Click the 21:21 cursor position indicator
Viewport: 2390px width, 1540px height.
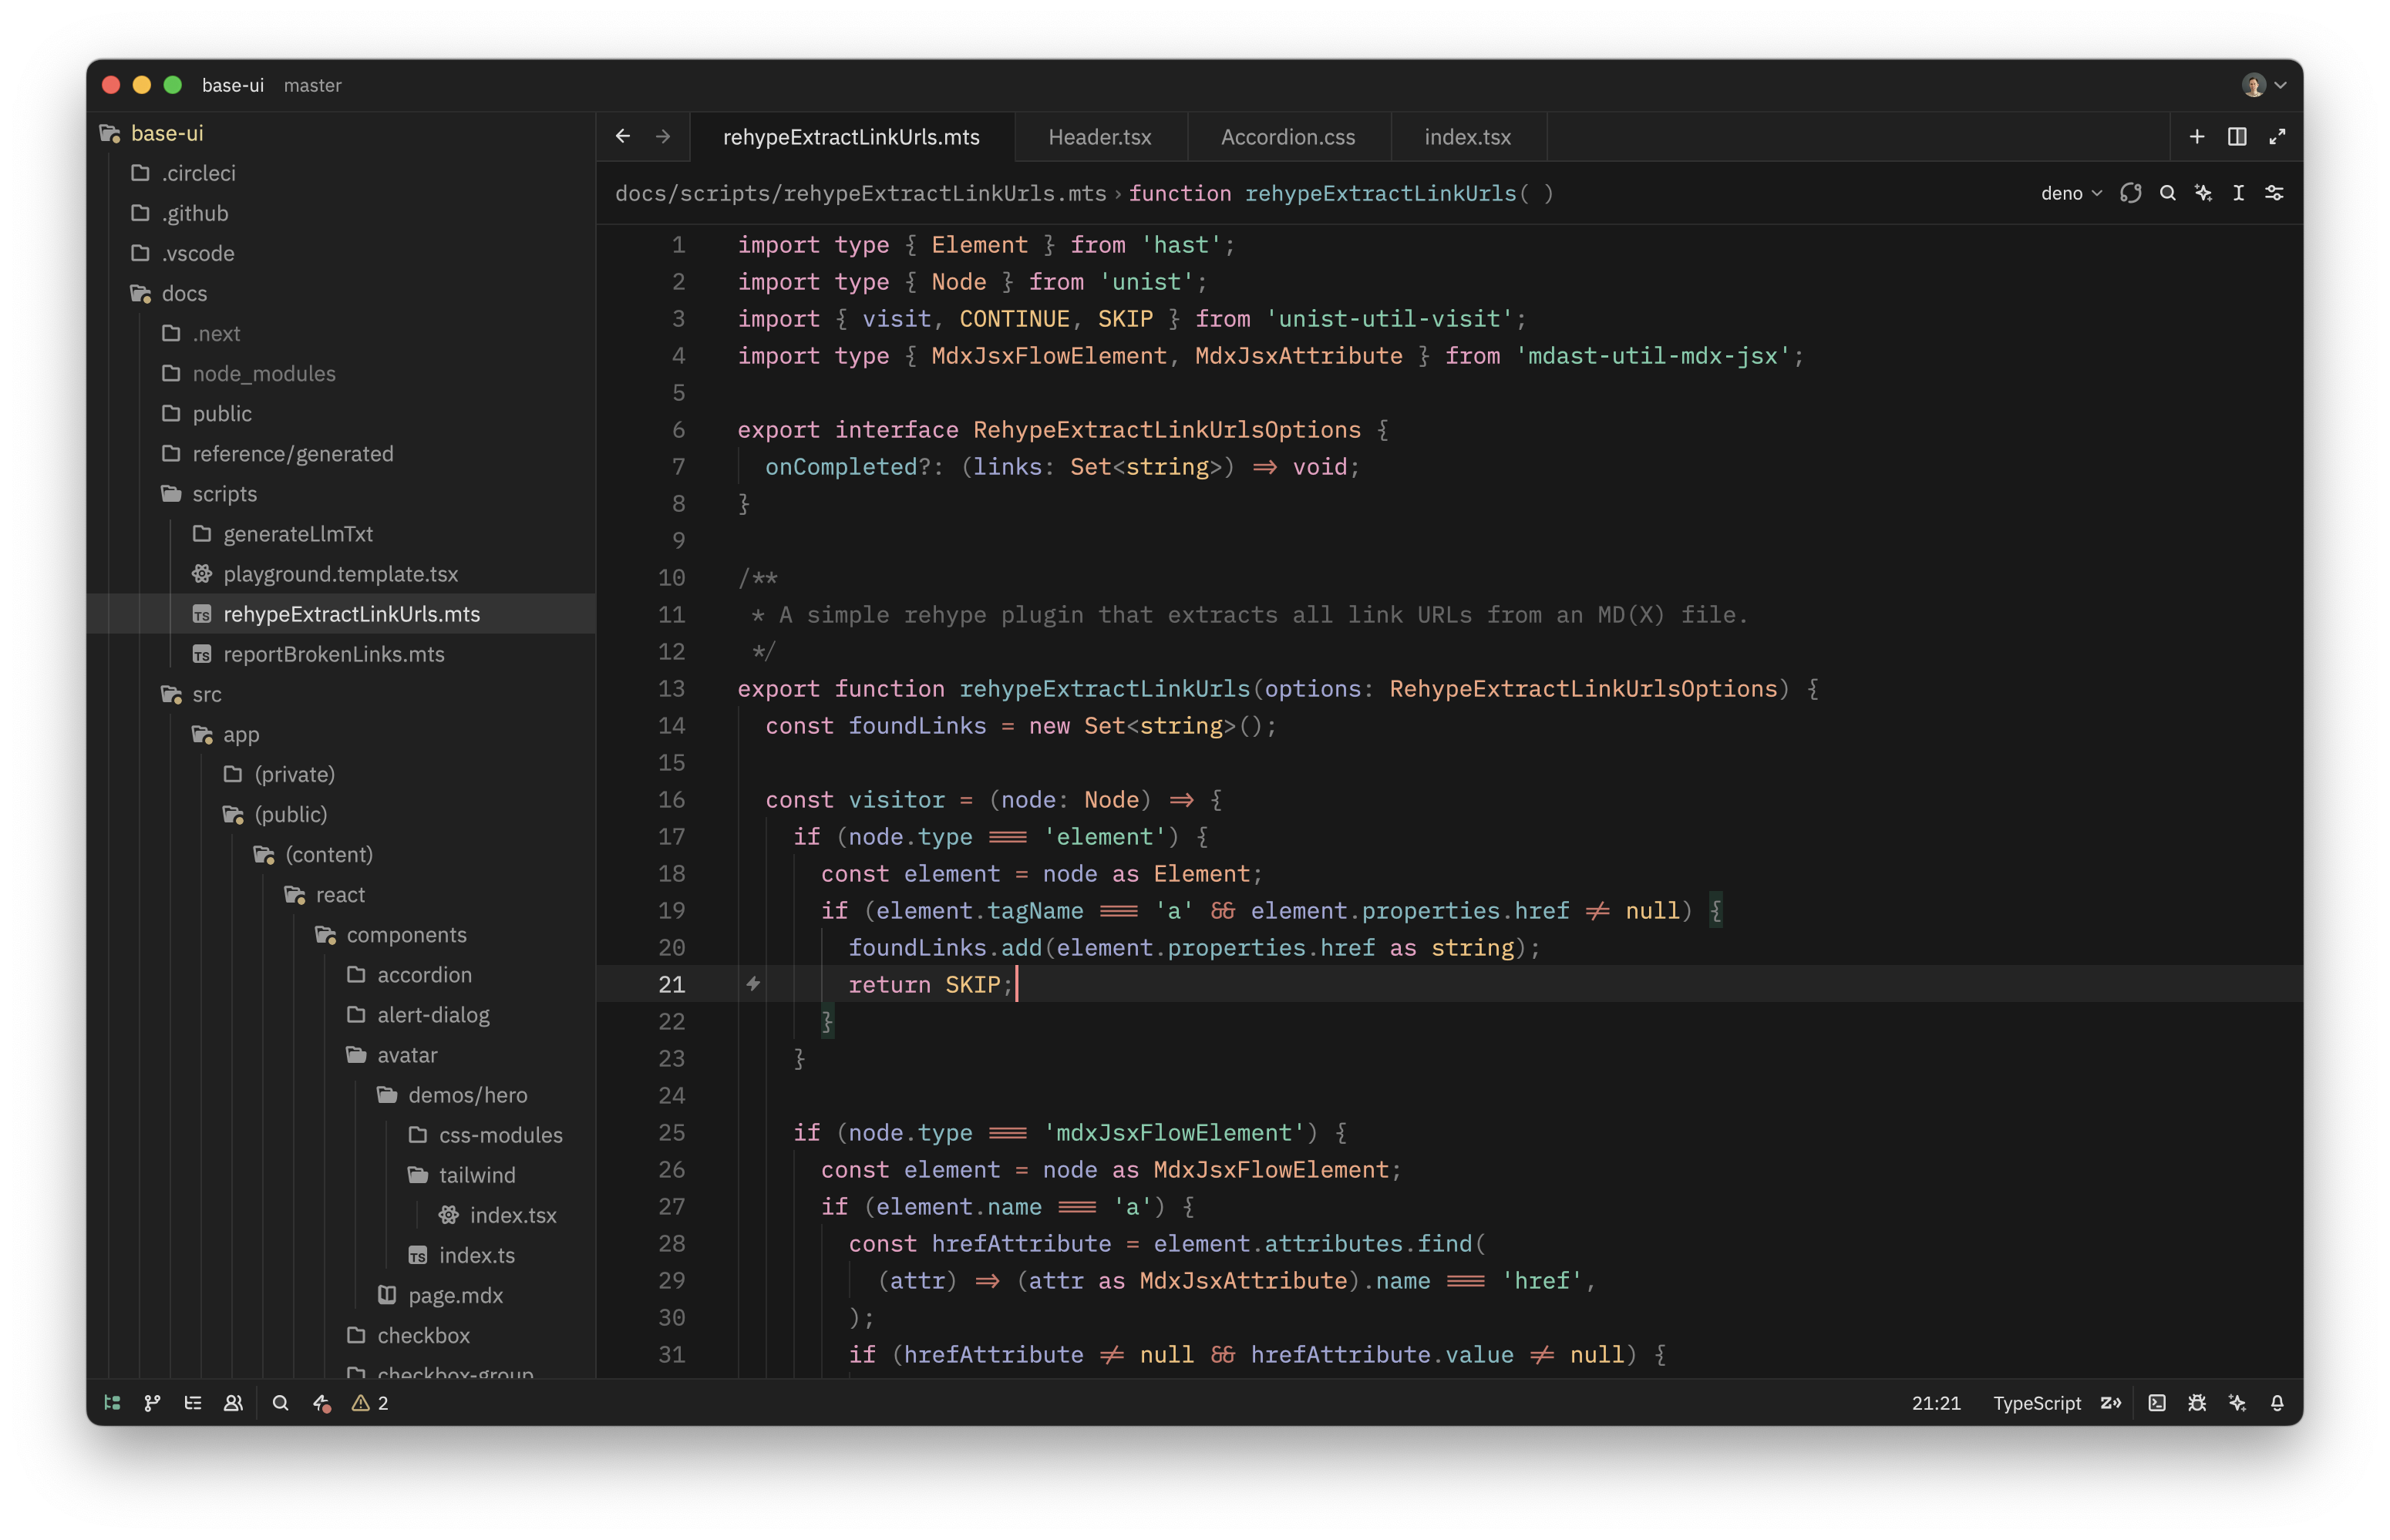coord(1936,1403)
